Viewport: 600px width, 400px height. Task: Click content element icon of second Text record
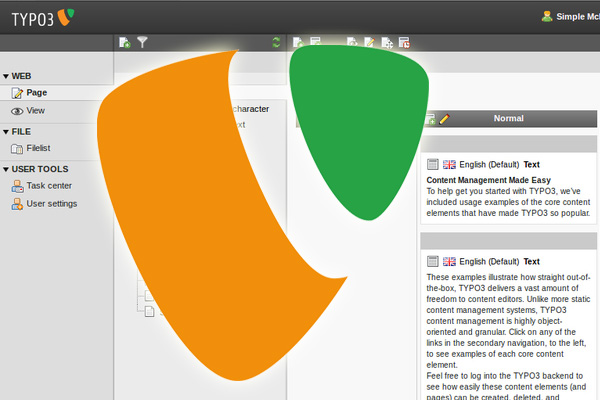point(432,261)
